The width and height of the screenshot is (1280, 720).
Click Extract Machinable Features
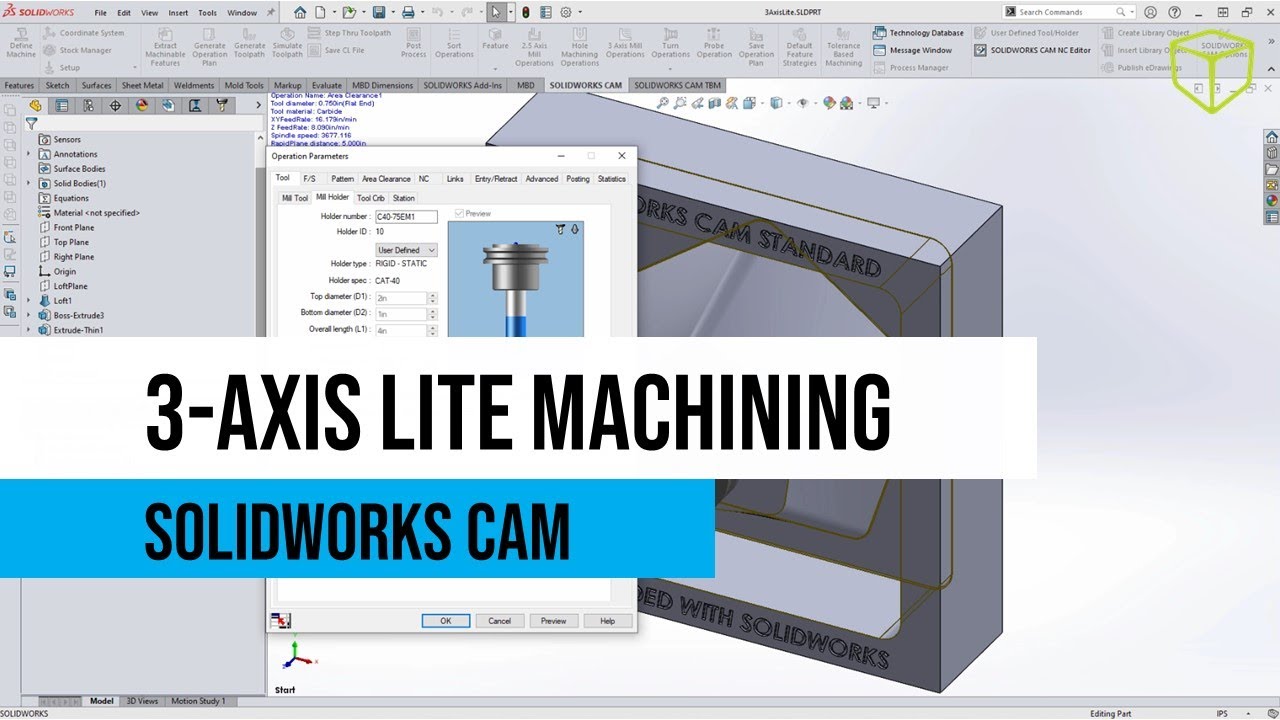pyautogui.click(x=165, y=48)
